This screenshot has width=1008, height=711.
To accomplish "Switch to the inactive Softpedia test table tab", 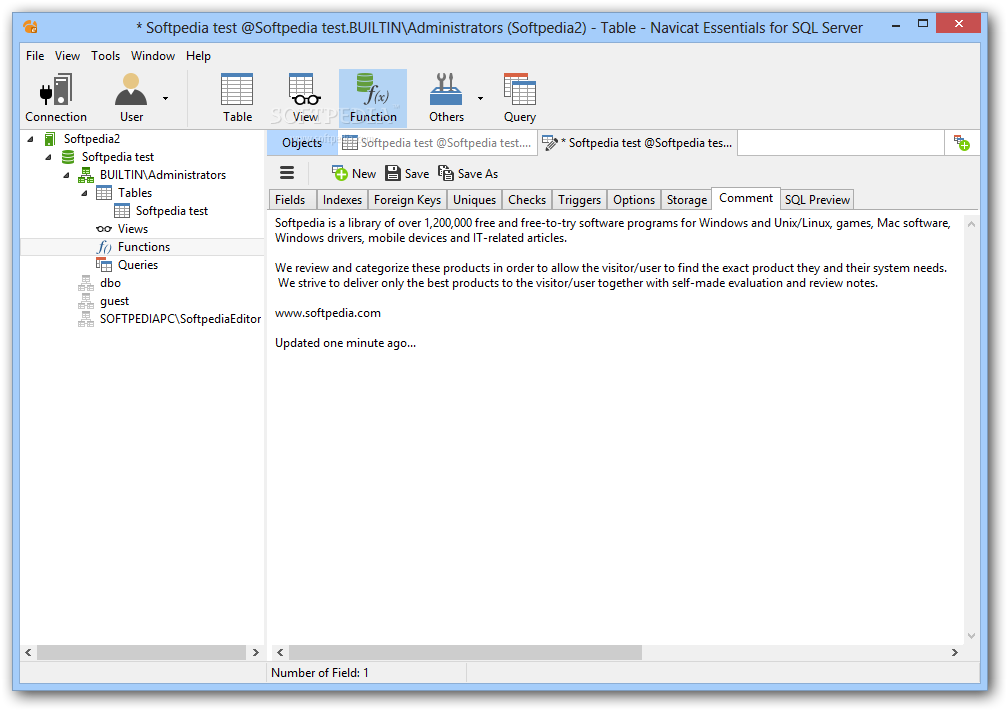I will (437, 143).
